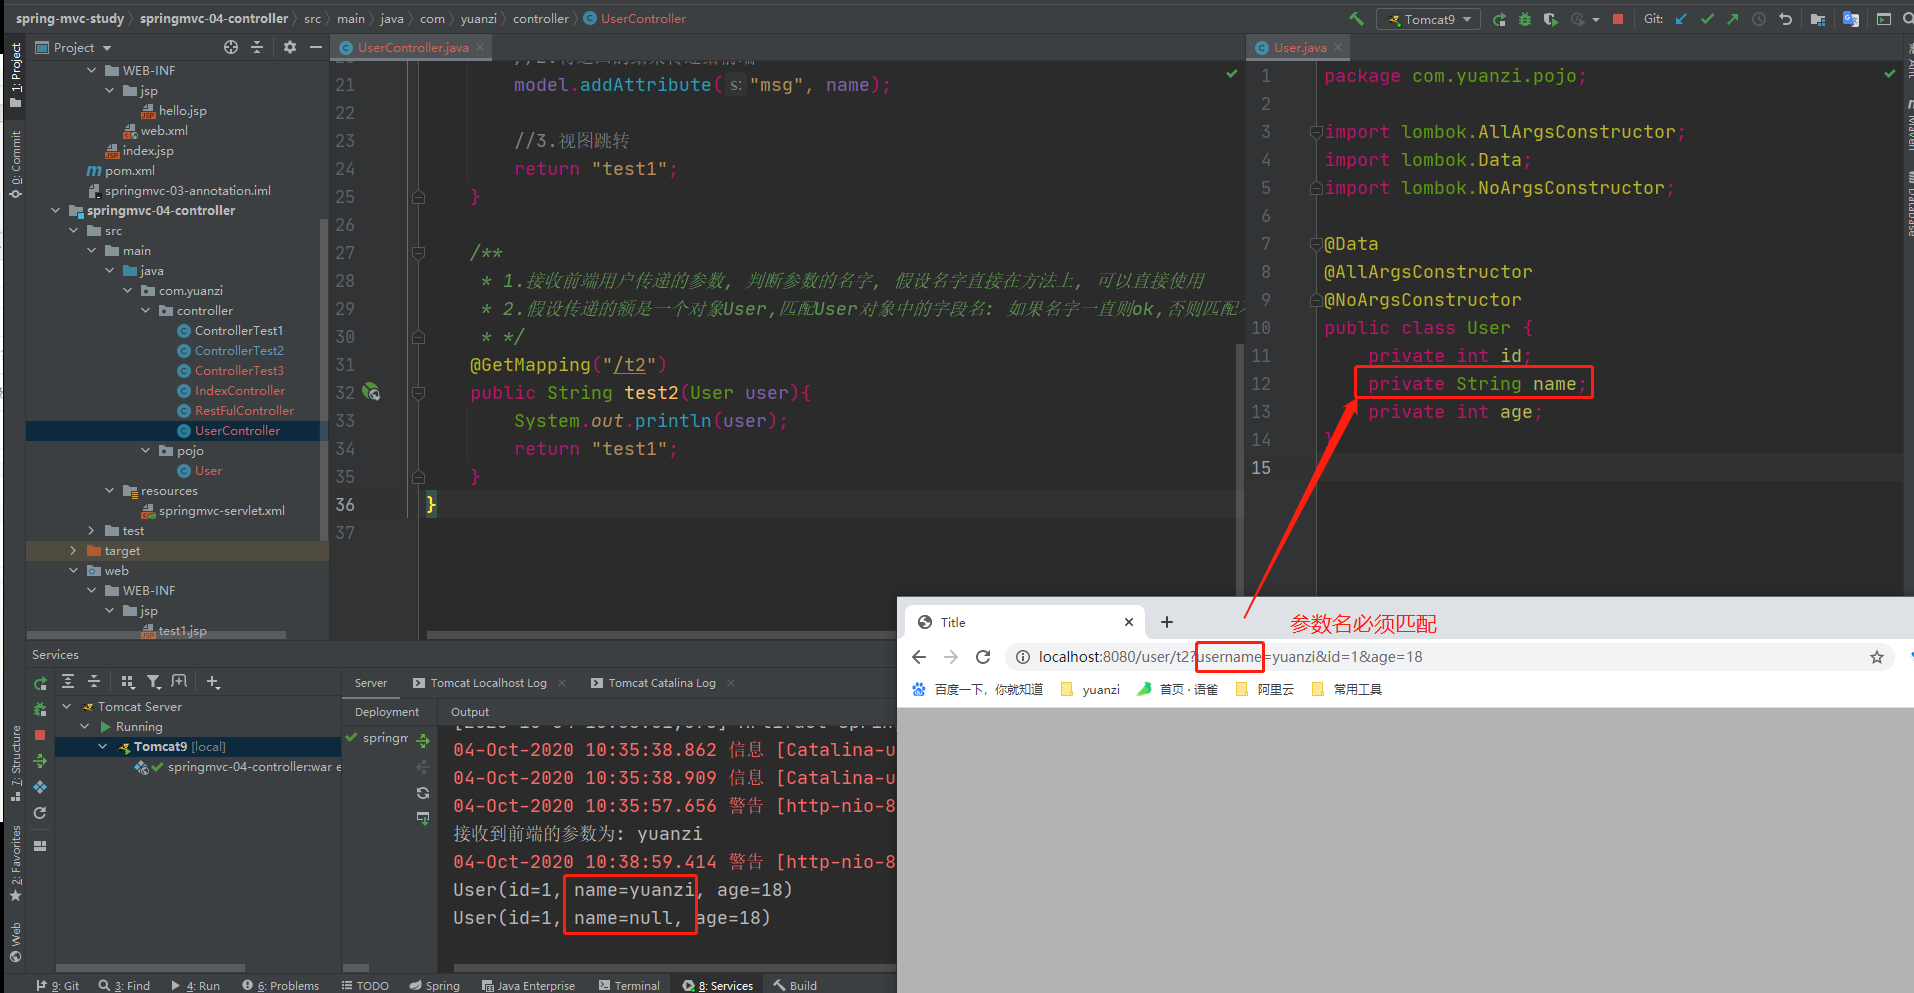This screenshot has height=993, width=1914.
Task: Push commits with the green Git arrow
Action: 1733,19
